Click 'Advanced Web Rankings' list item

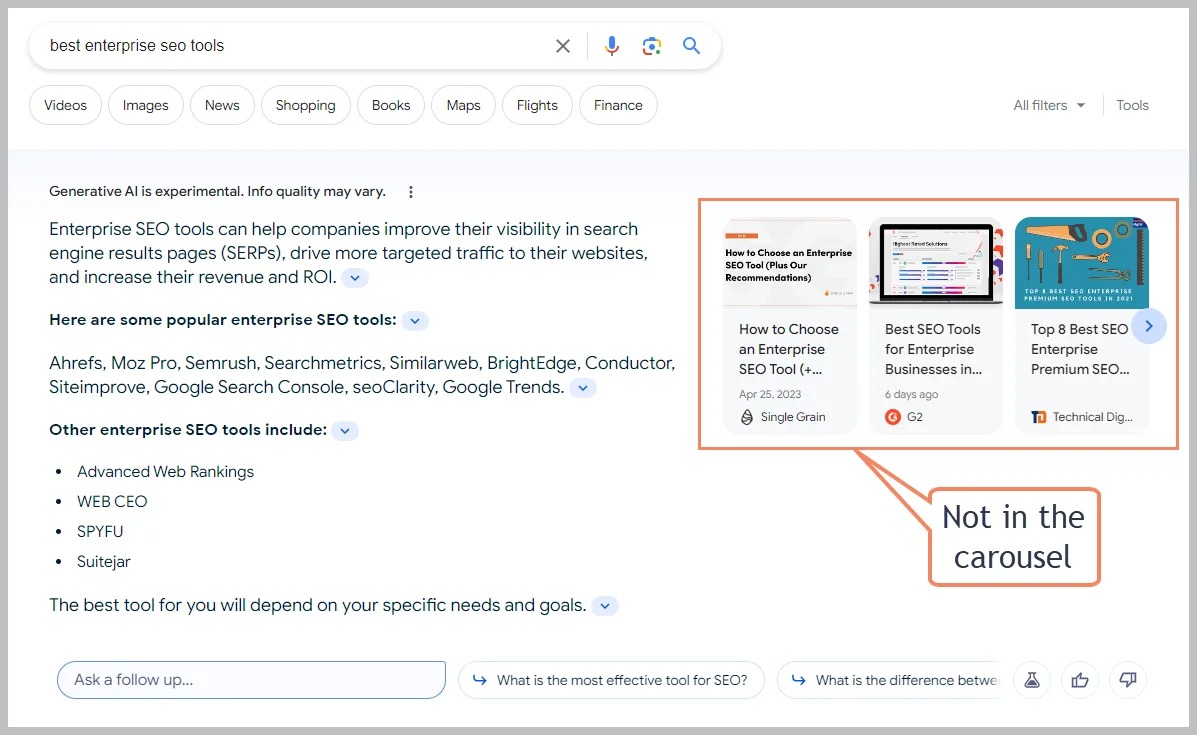tap(165, 472)
